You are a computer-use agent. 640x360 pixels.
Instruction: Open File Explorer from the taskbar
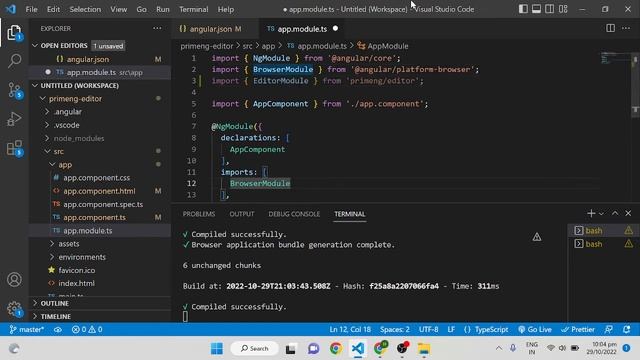click(x=424, y=349)
